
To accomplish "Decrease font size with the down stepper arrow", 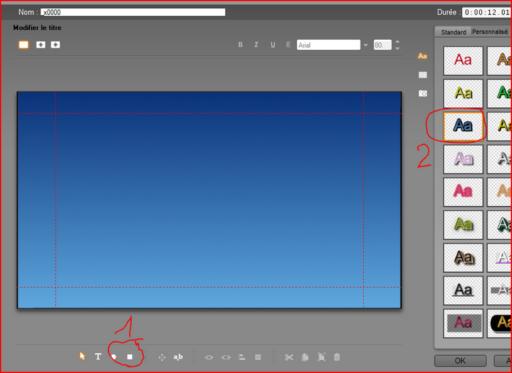I will point(397,48).
